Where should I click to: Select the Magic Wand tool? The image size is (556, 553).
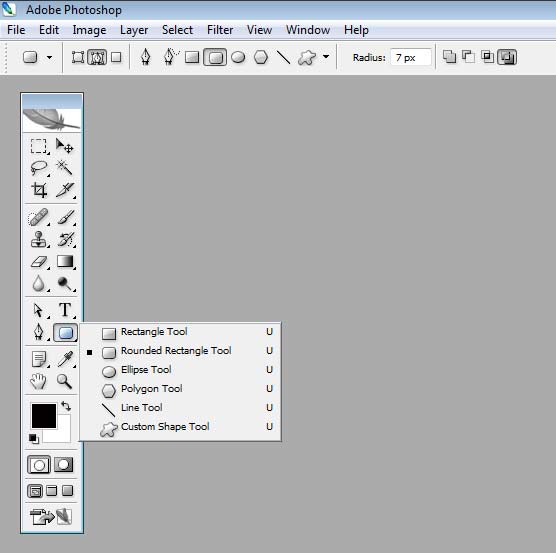pyautogui.click(x=65, y=168)
